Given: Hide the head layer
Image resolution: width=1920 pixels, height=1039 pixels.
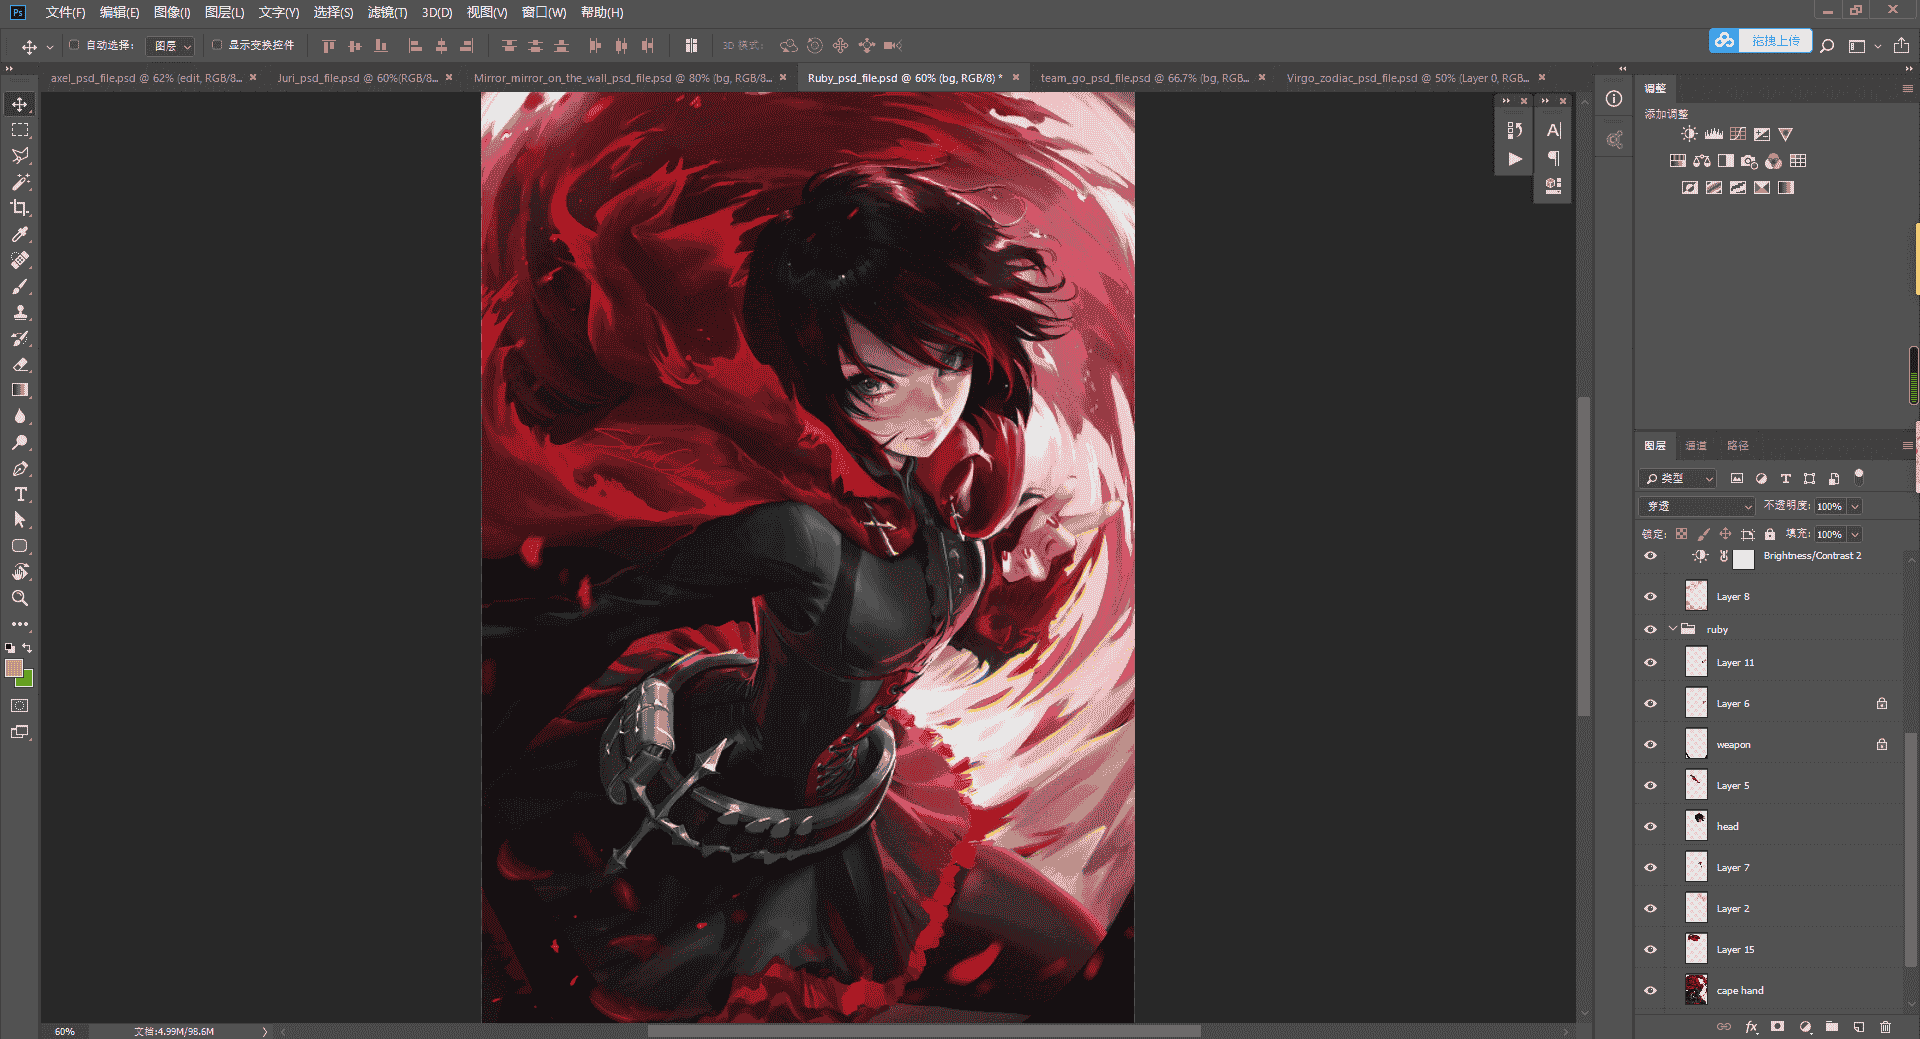Looking at the screenshot, I should click(x=1650, y=827).
